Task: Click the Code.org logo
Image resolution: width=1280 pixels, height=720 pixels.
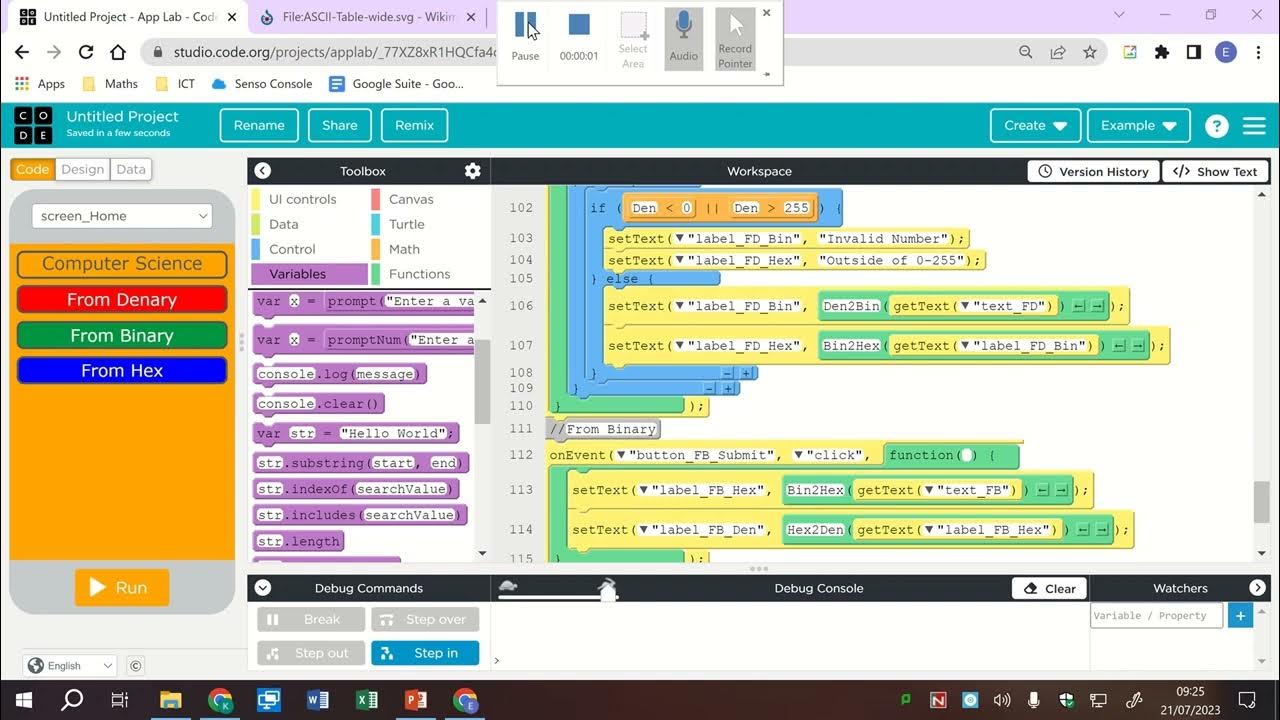Action: 33,126
